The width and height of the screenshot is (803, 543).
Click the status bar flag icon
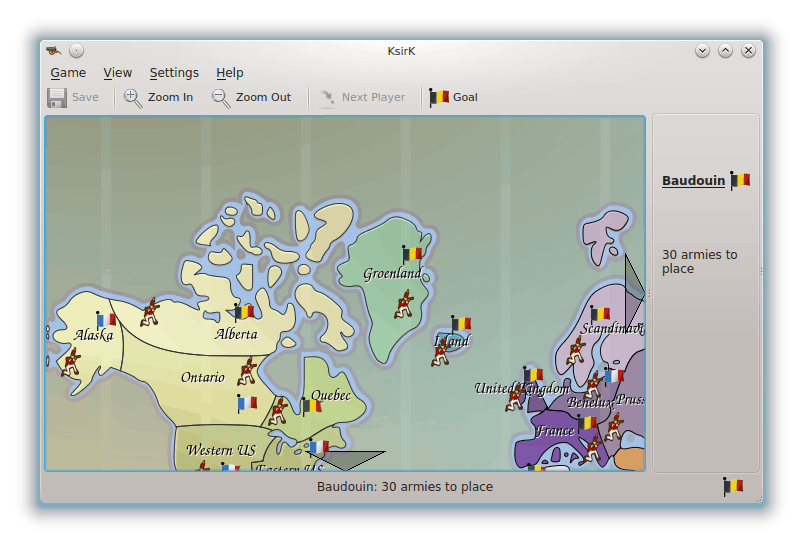click(x=733, y=486)
